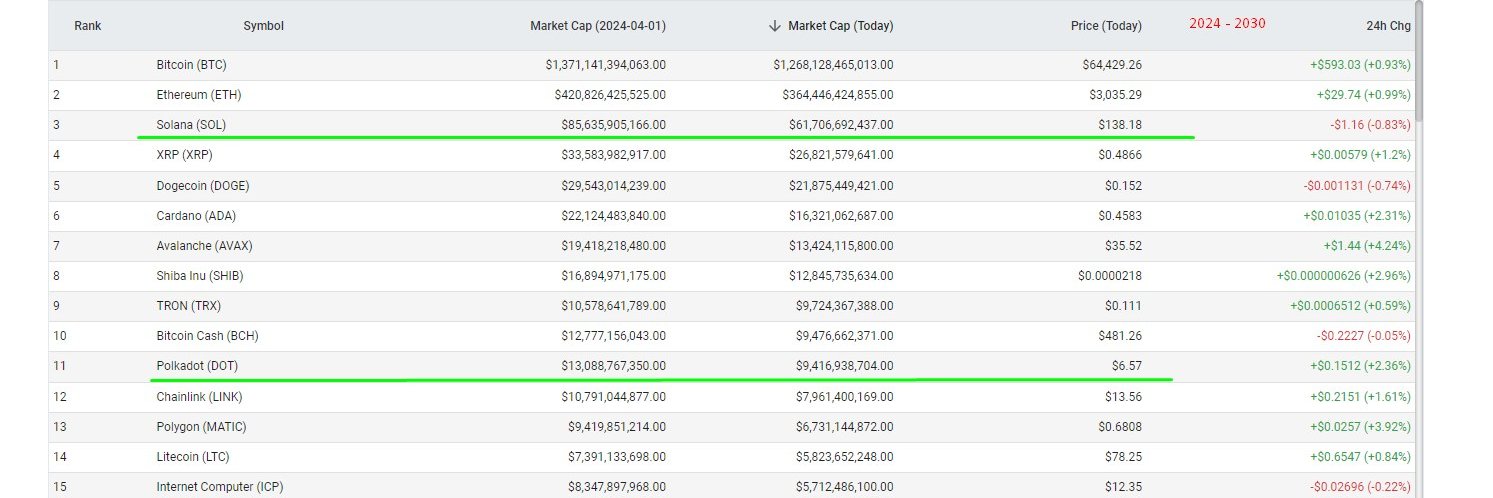
Task: Click Dogecoin's price $0.152
Action: (x=1123, y=186)
